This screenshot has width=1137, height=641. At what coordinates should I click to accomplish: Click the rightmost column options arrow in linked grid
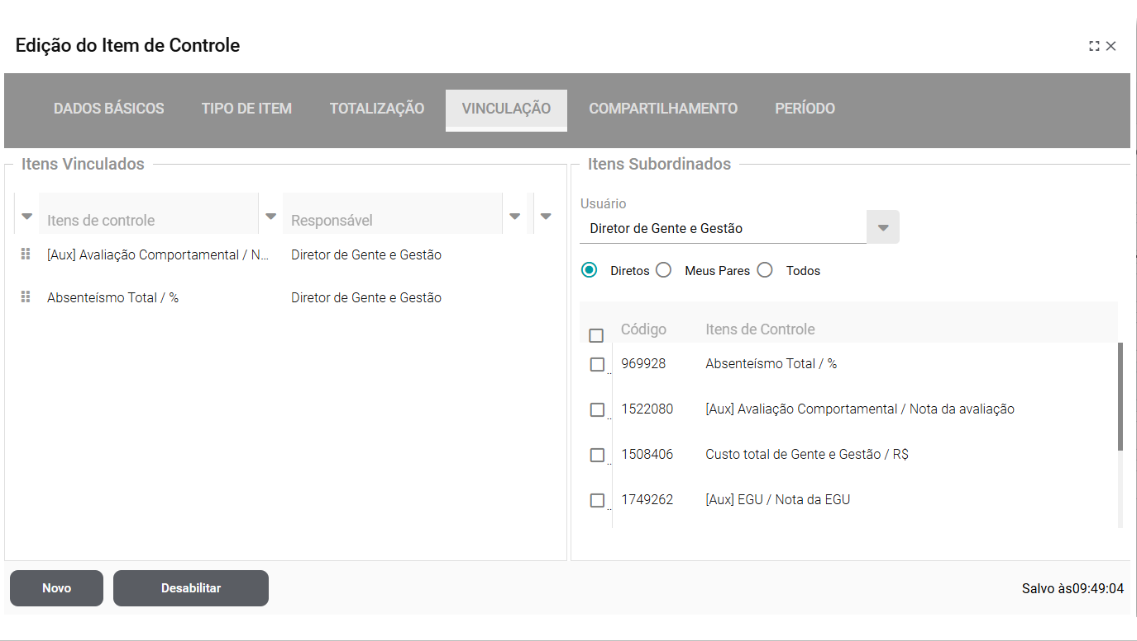tap(546, 216)
